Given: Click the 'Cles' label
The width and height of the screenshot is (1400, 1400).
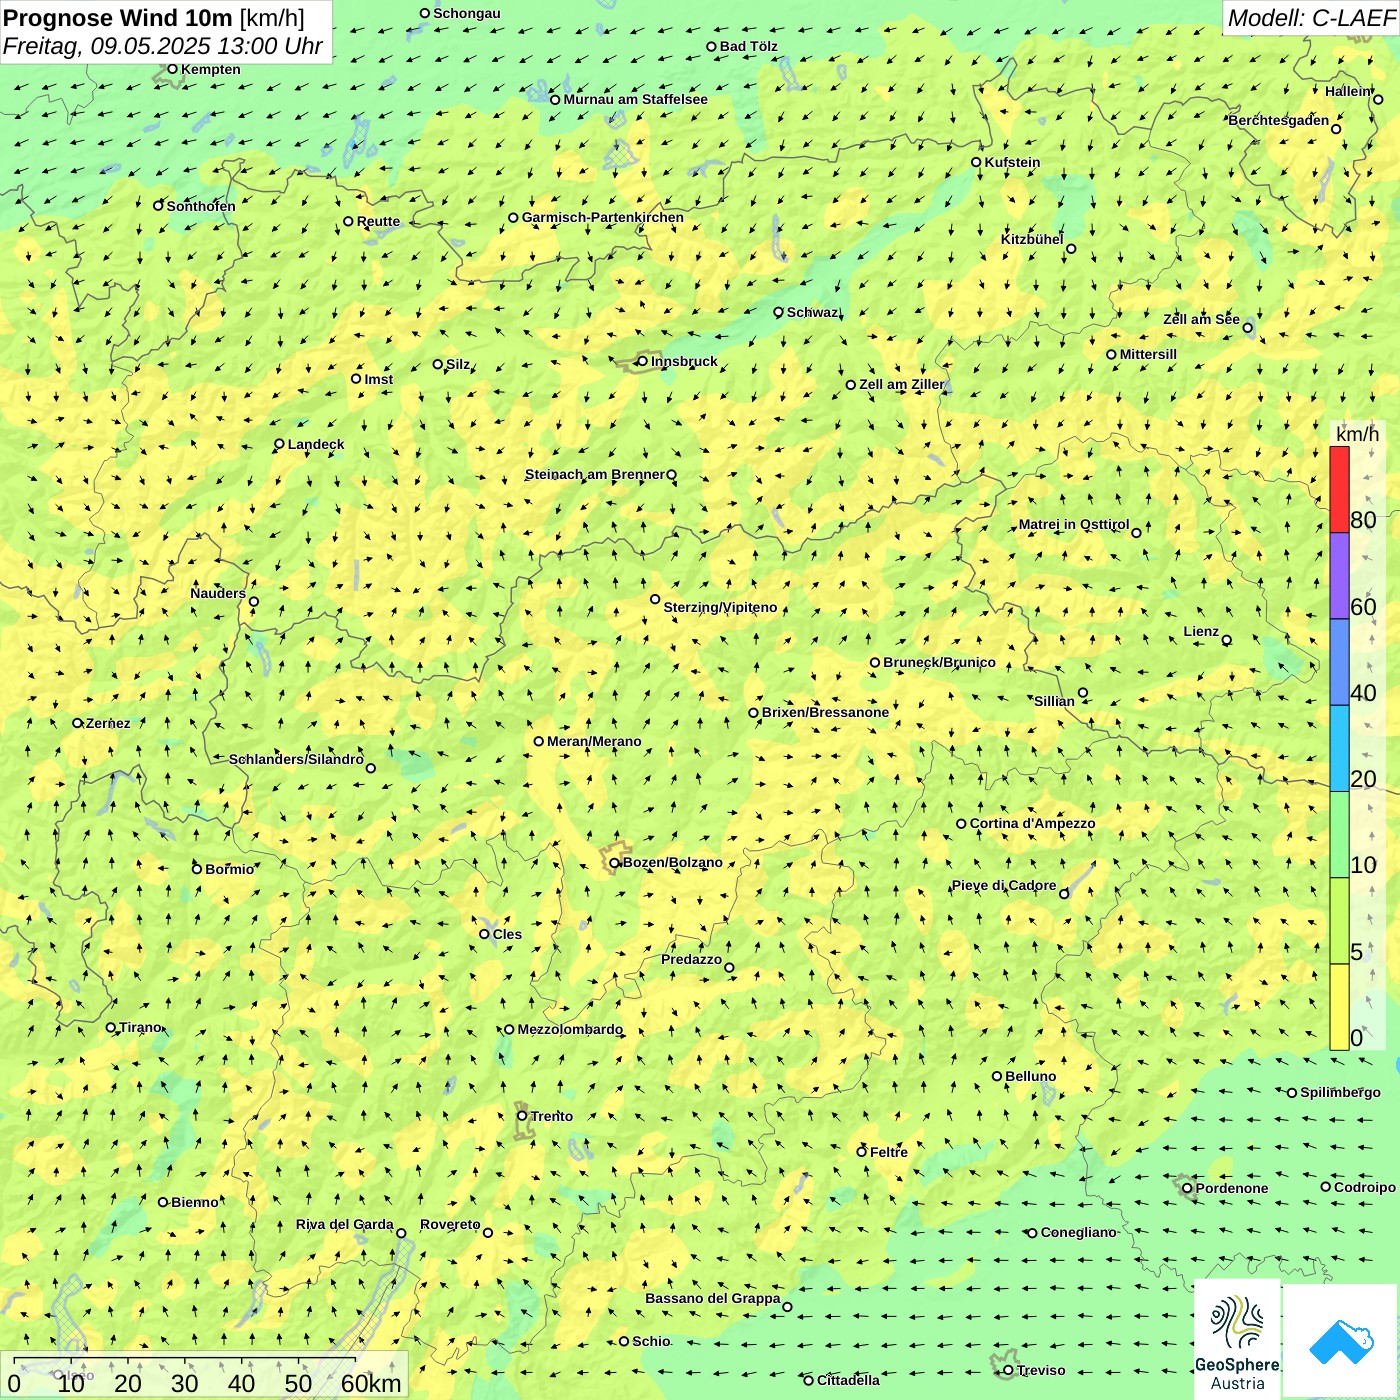Looking at the screenshot, I should pos(507,934).
